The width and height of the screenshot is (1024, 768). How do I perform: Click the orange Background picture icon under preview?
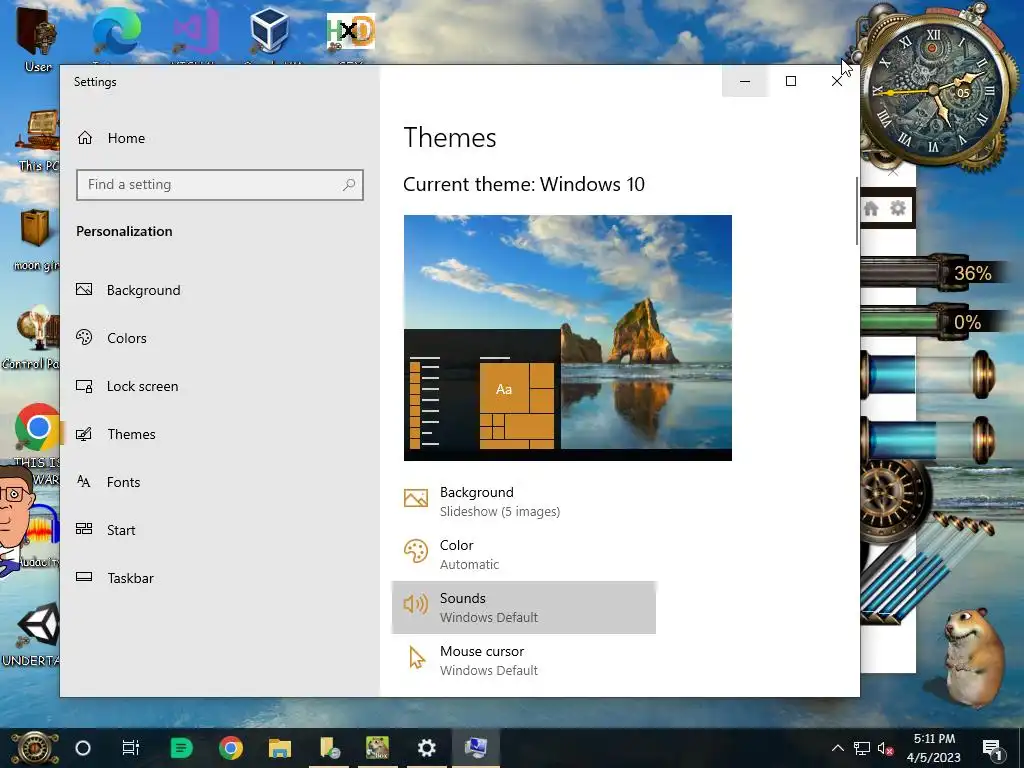pyautogui.click(x=416, y=498)
